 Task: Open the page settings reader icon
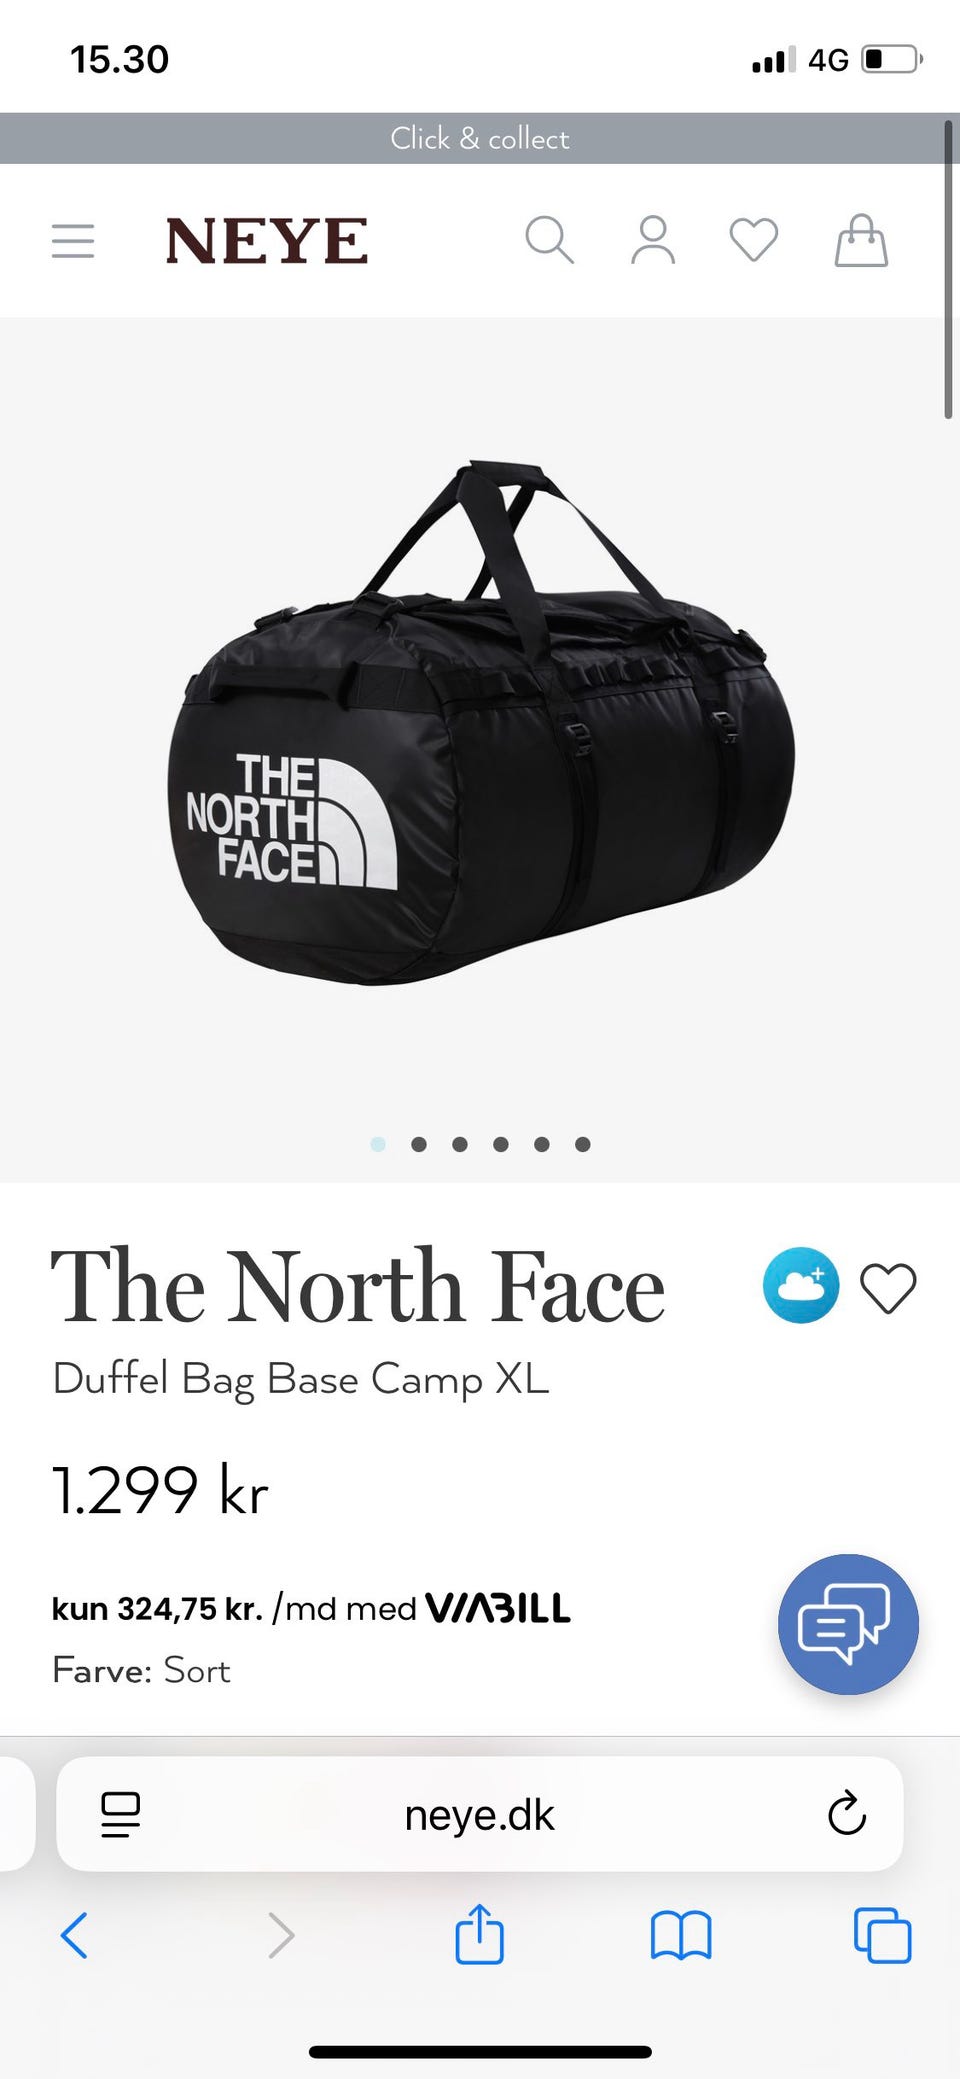point(121,1814)
